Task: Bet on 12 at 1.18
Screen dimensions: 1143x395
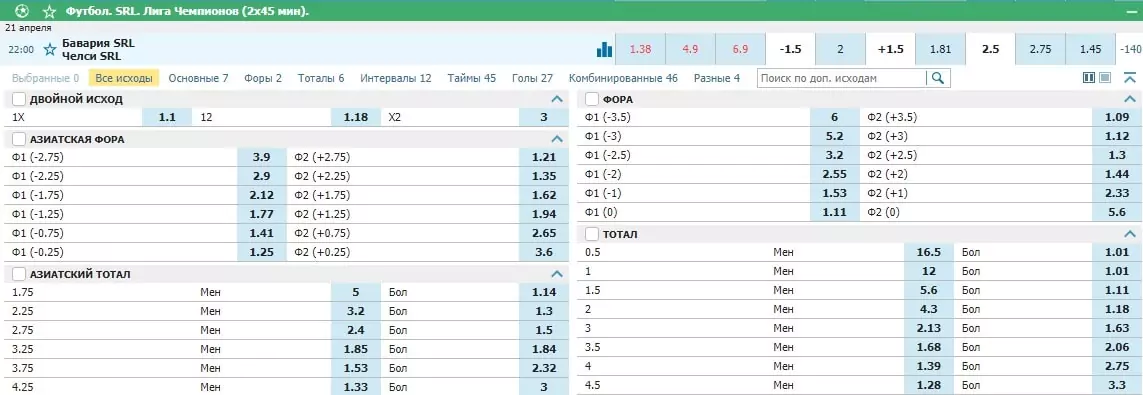Action: pos(356,117)
